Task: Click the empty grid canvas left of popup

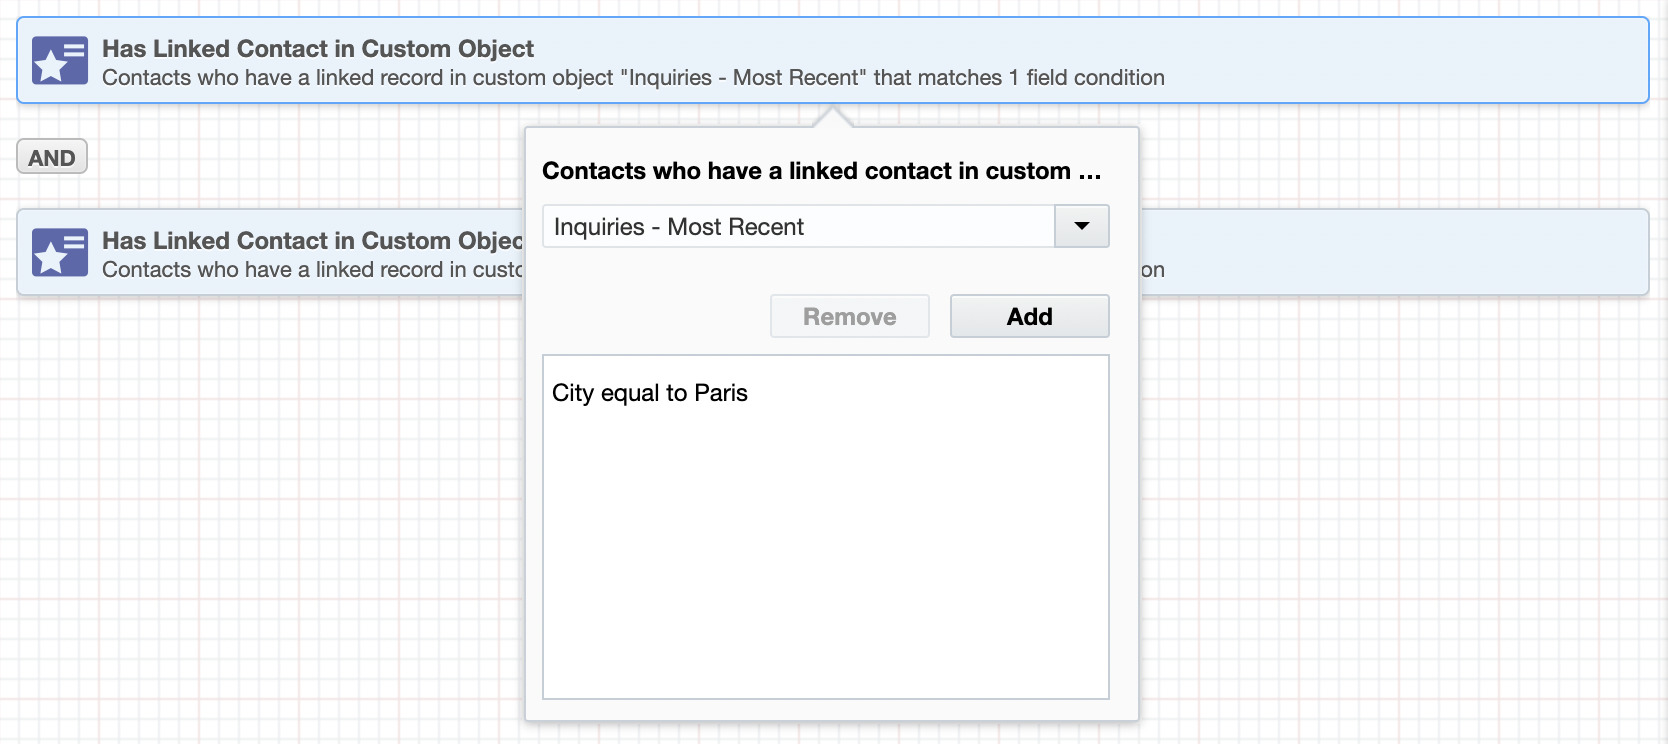Action: click(260, 500)
